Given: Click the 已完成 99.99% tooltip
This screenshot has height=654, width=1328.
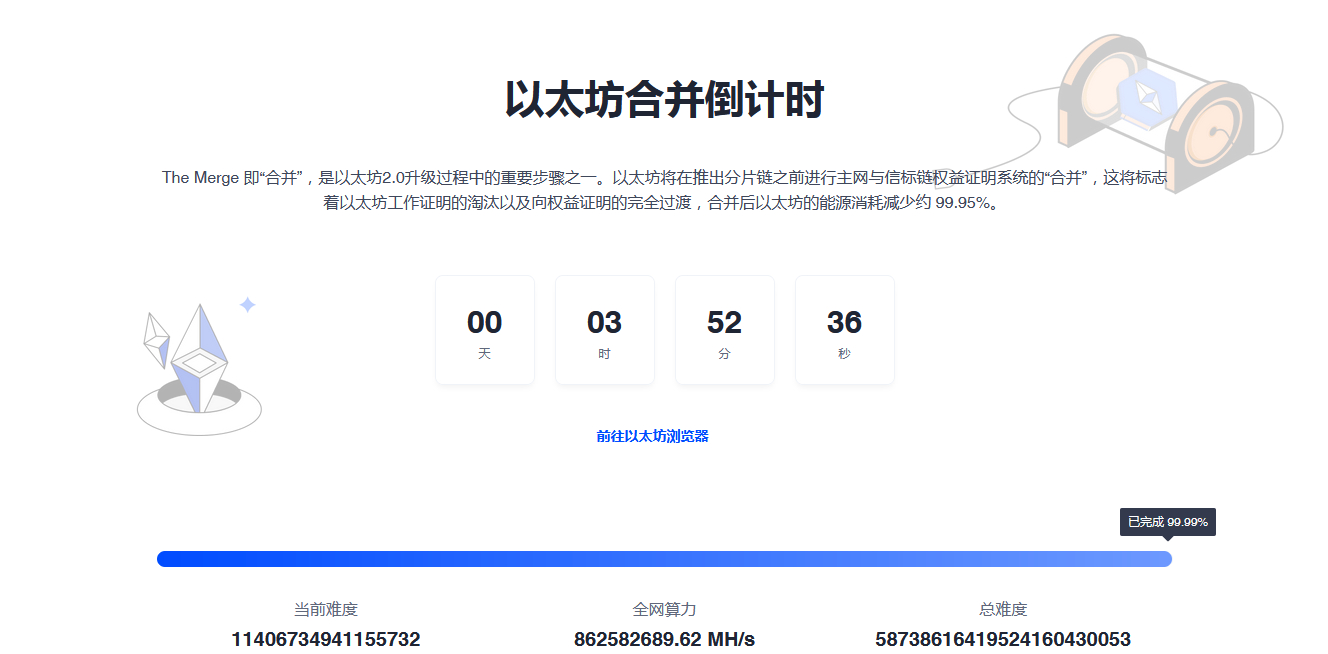Looking at the screenshot, I should [x=1167, y=522].
